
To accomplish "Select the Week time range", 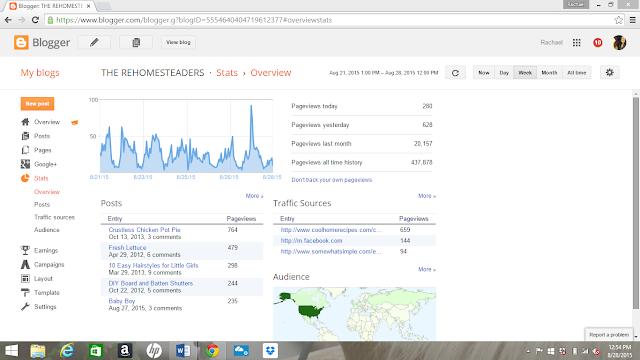I will tap(525, 73).
